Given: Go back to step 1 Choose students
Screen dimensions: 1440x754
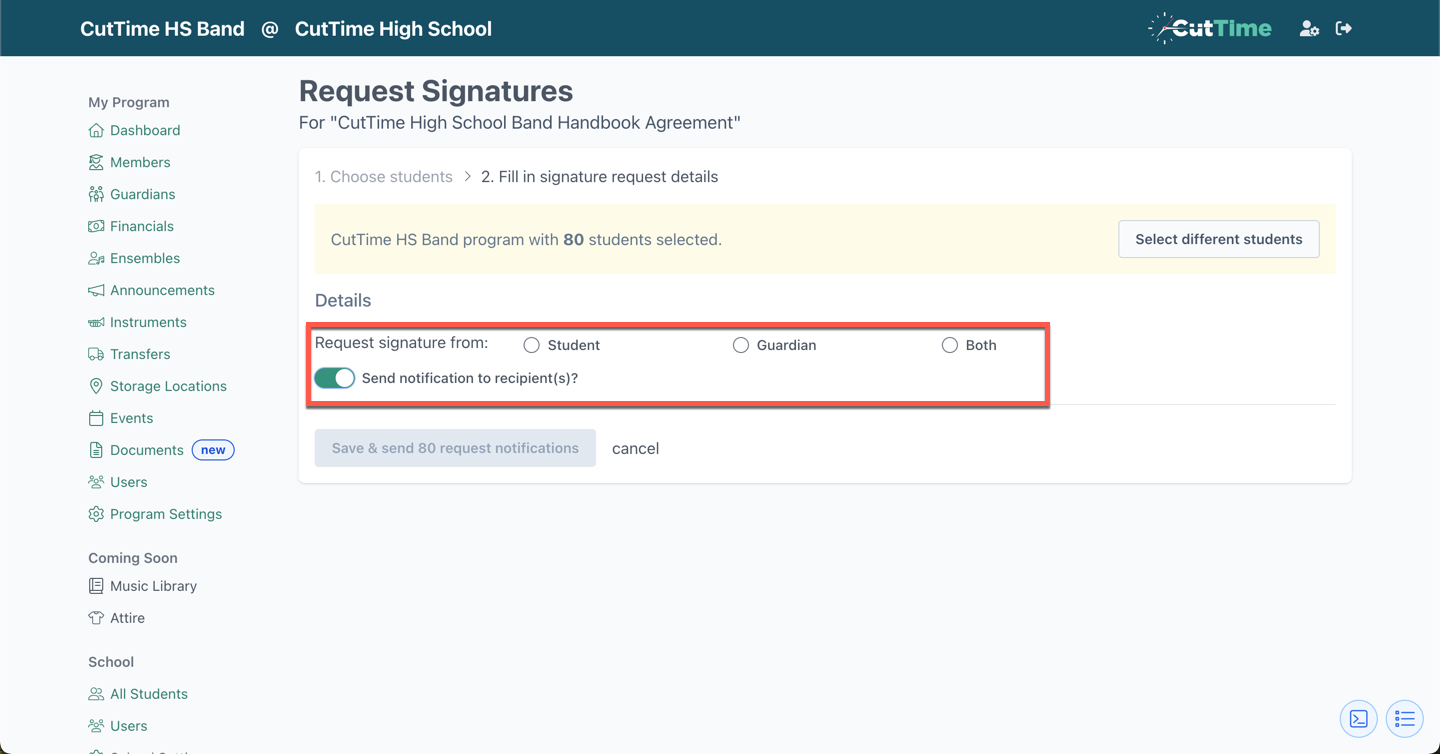Looking at the screenshot, I should pos(384,176).
